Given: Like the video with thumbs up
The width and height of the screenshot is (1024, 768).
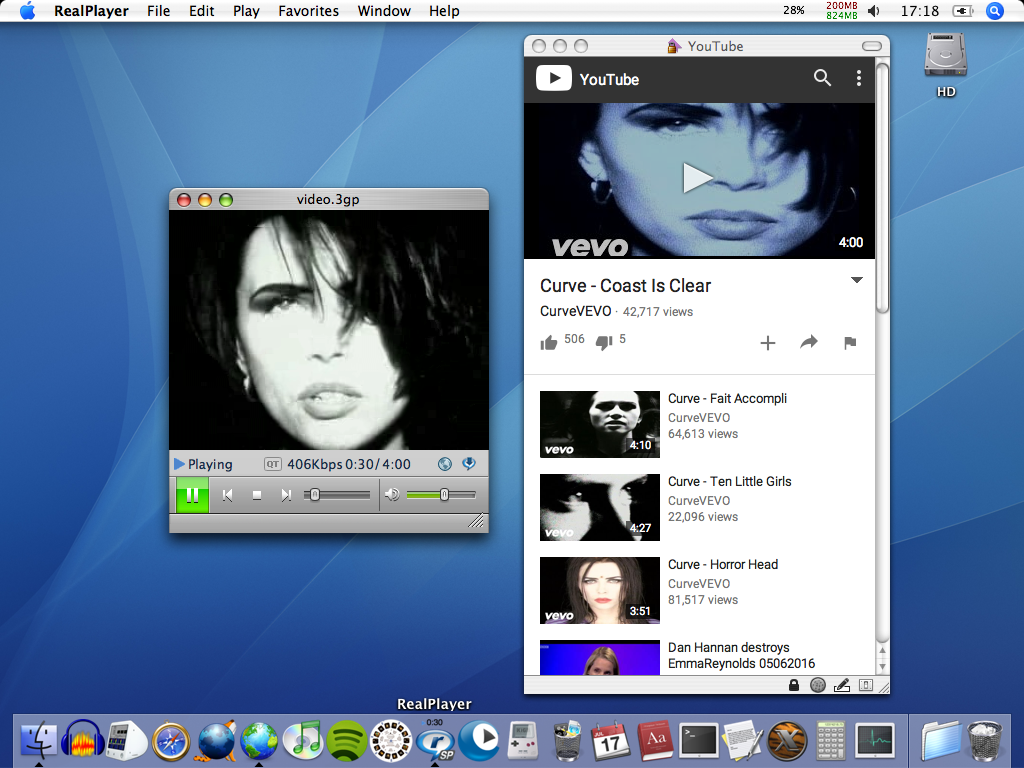Looking at the screenshot, I should (x=549, y=342).
